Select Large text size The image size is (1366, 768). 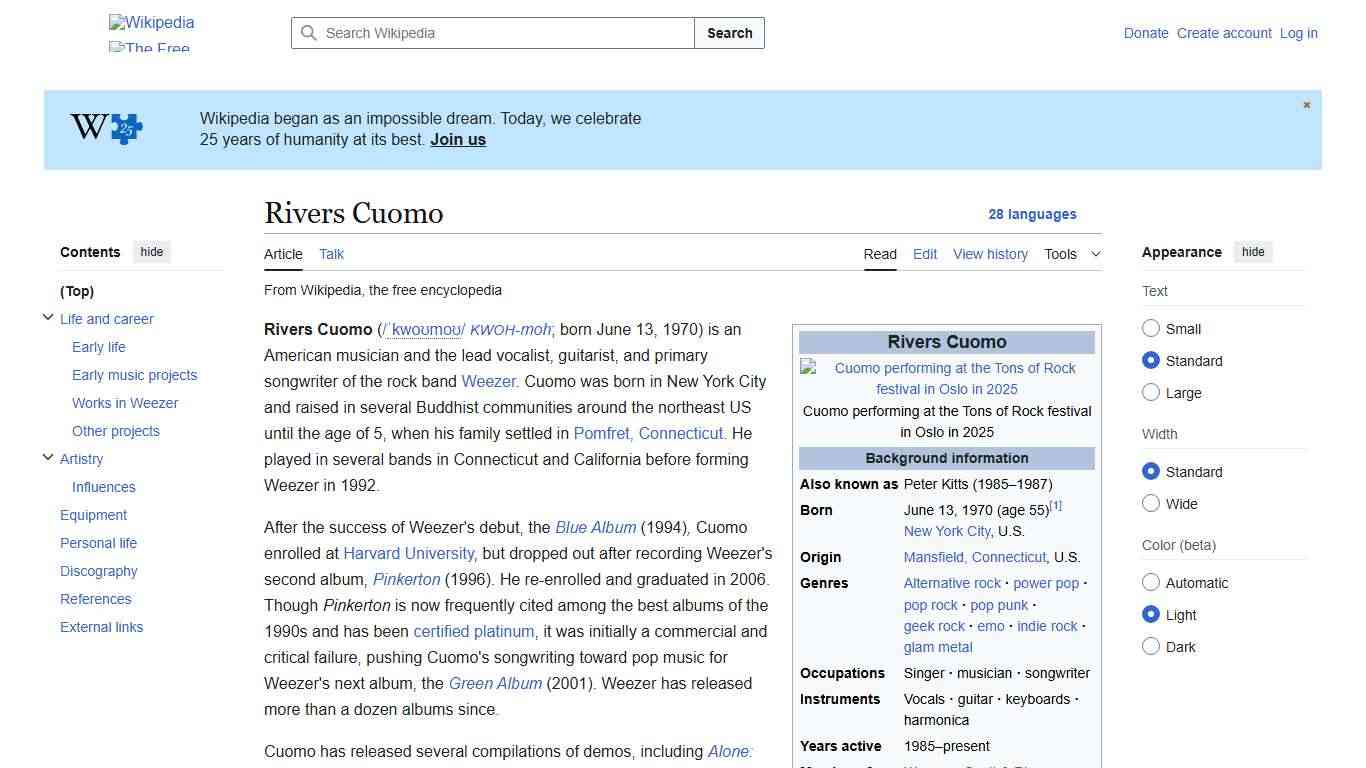click(x=1151, y=393)
